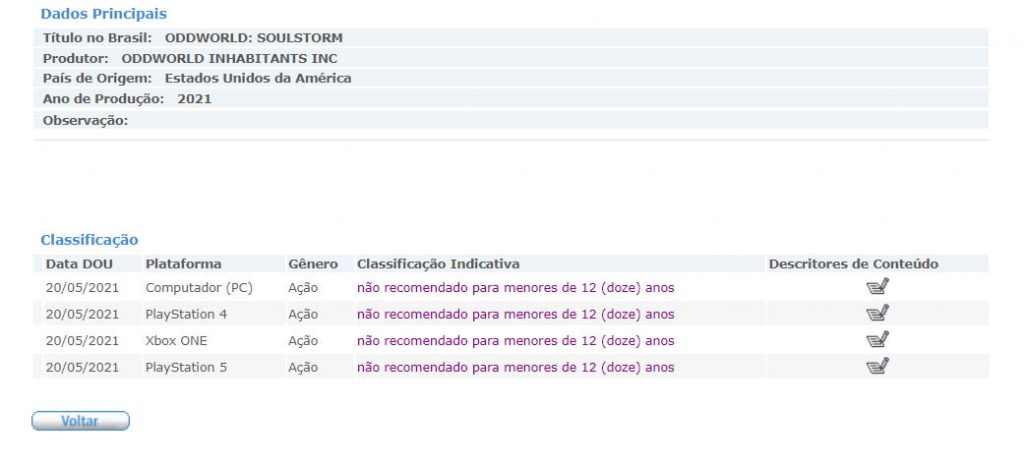Select the date in the Xbox ONE row
This screenshot has height=466, width=1024.
tap(82, 341)
